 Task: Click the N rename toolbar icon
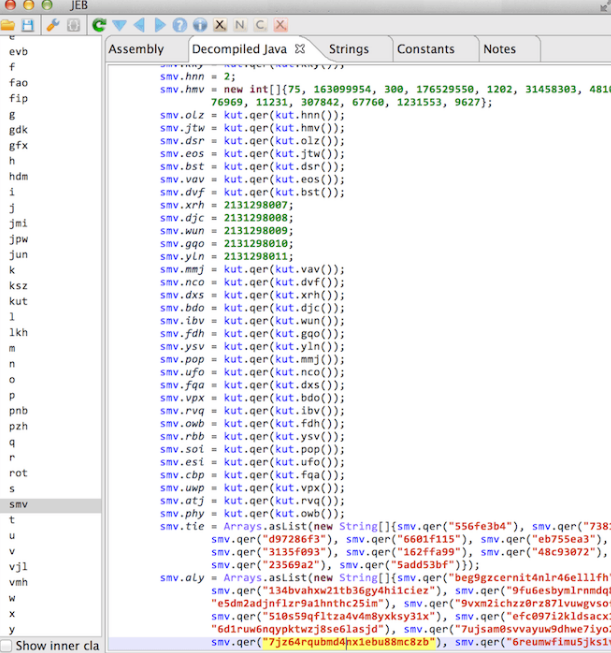tap(240, 25)
